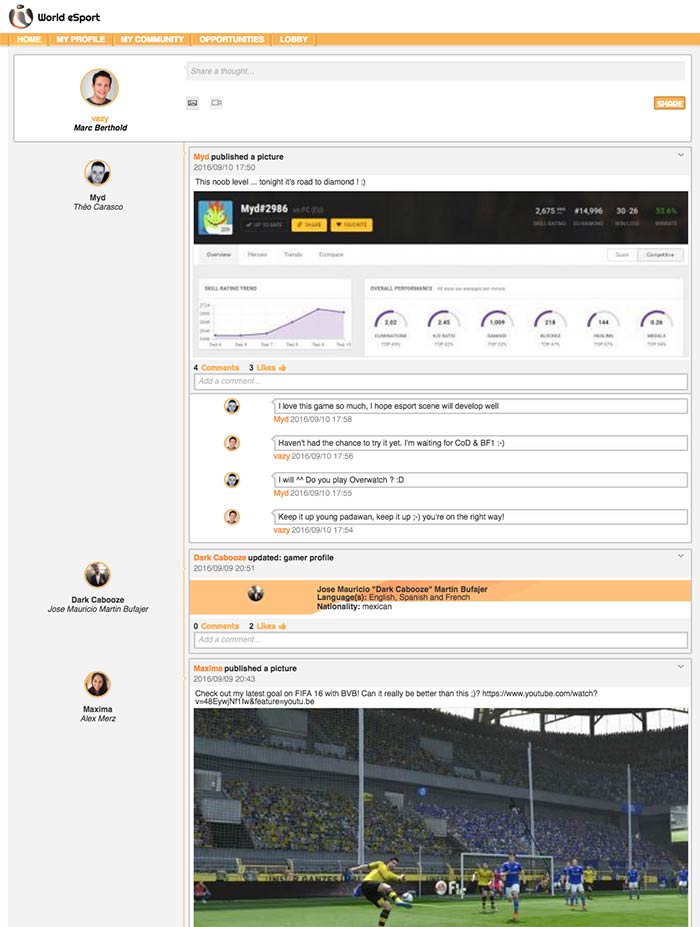The height and width of the screenshot is (927, 700).
Task: Click the attach video icon
Action: [x=216, y=102]
